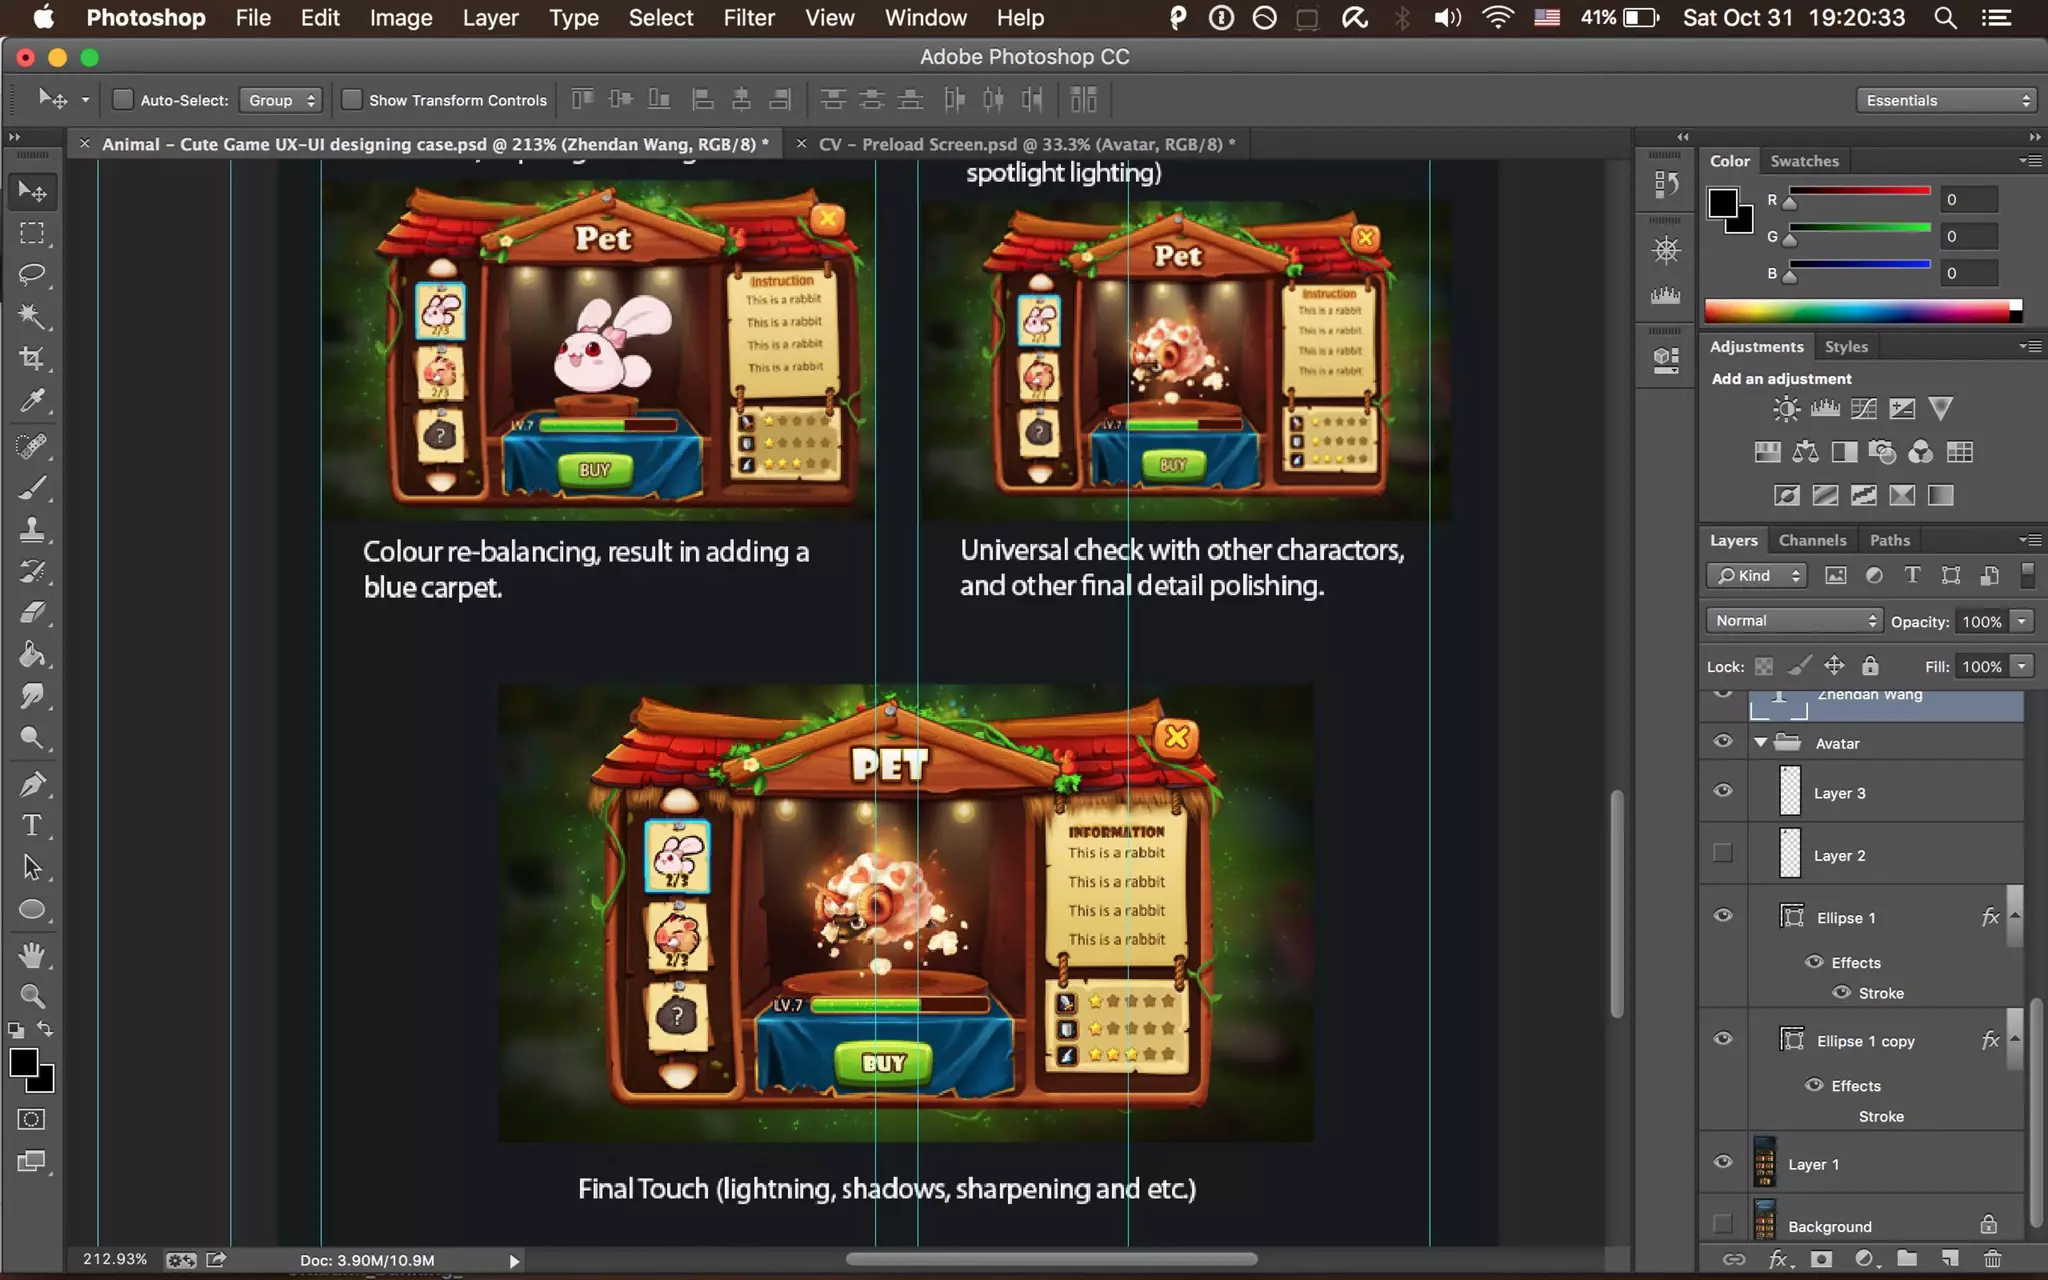Select the Brush tool
This screenshot has width=2048, height=1280.
tap(32, 488)
